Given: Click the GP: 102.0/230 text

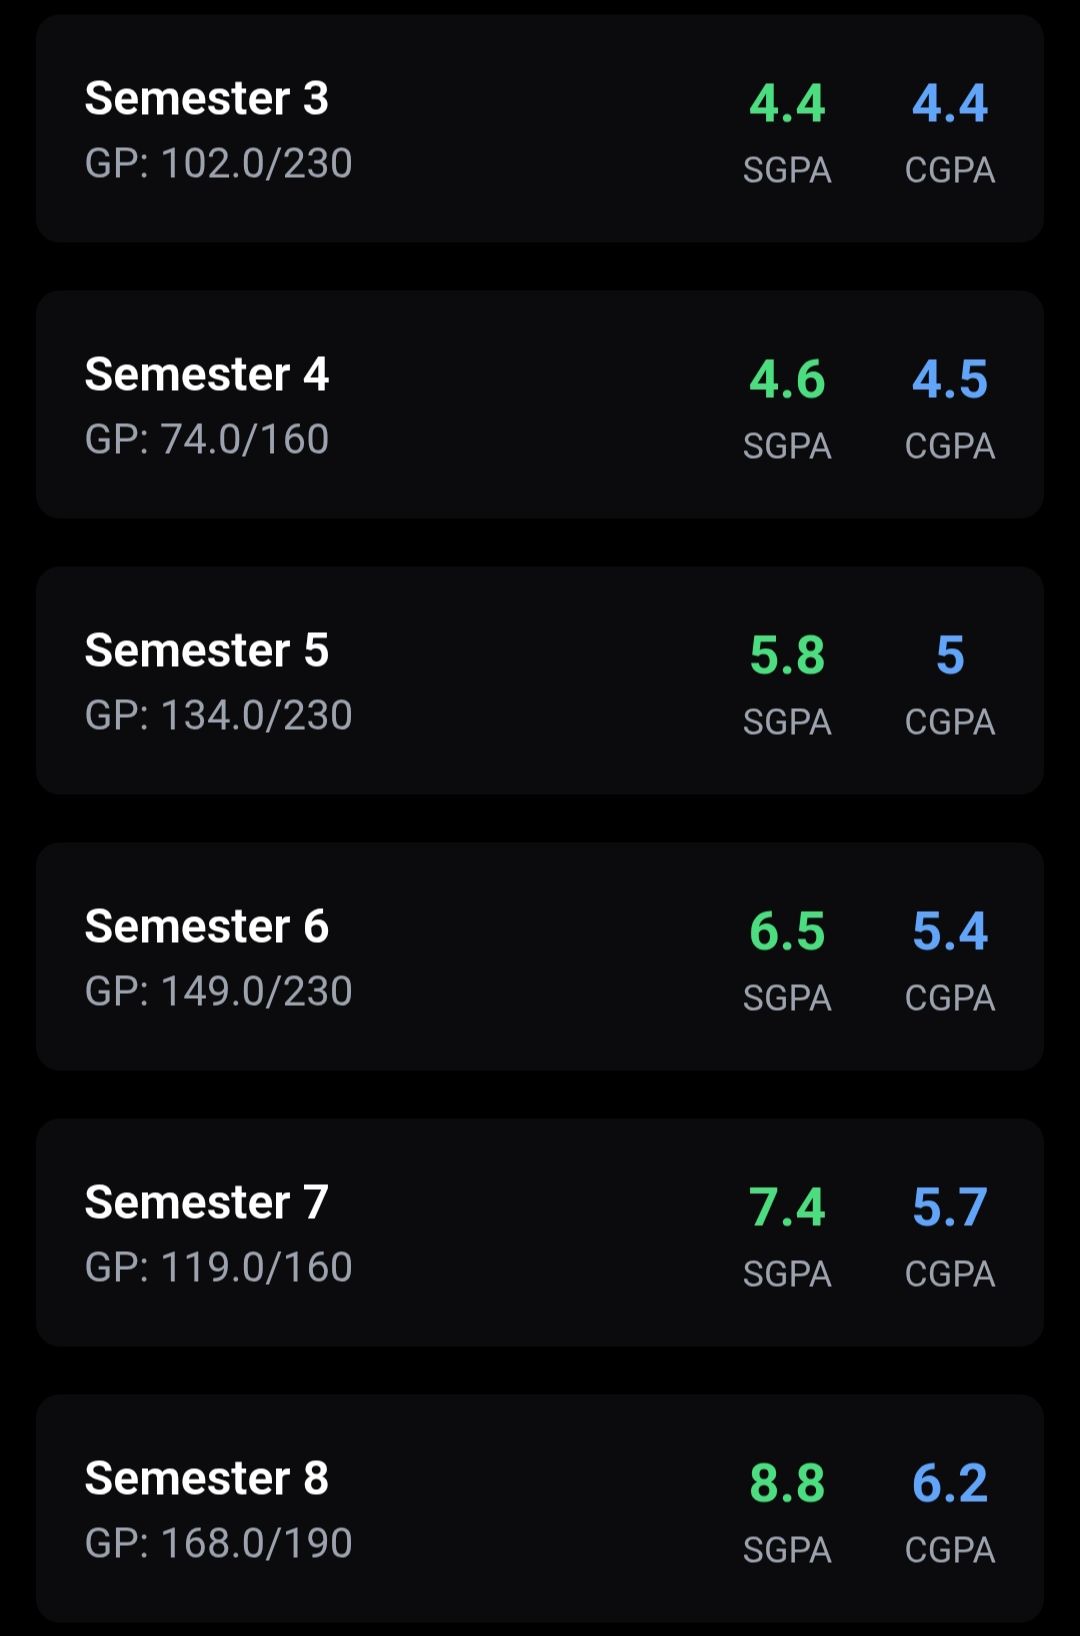Looking at the screenshot, I should [x=218, y=164].
